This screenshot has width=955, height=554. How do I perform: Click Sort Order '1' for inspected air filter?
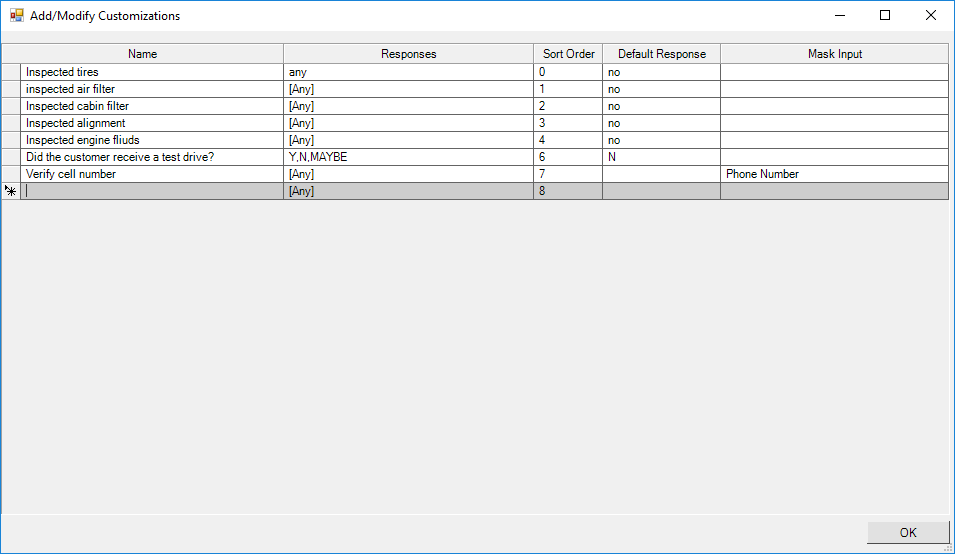[568, 89]
